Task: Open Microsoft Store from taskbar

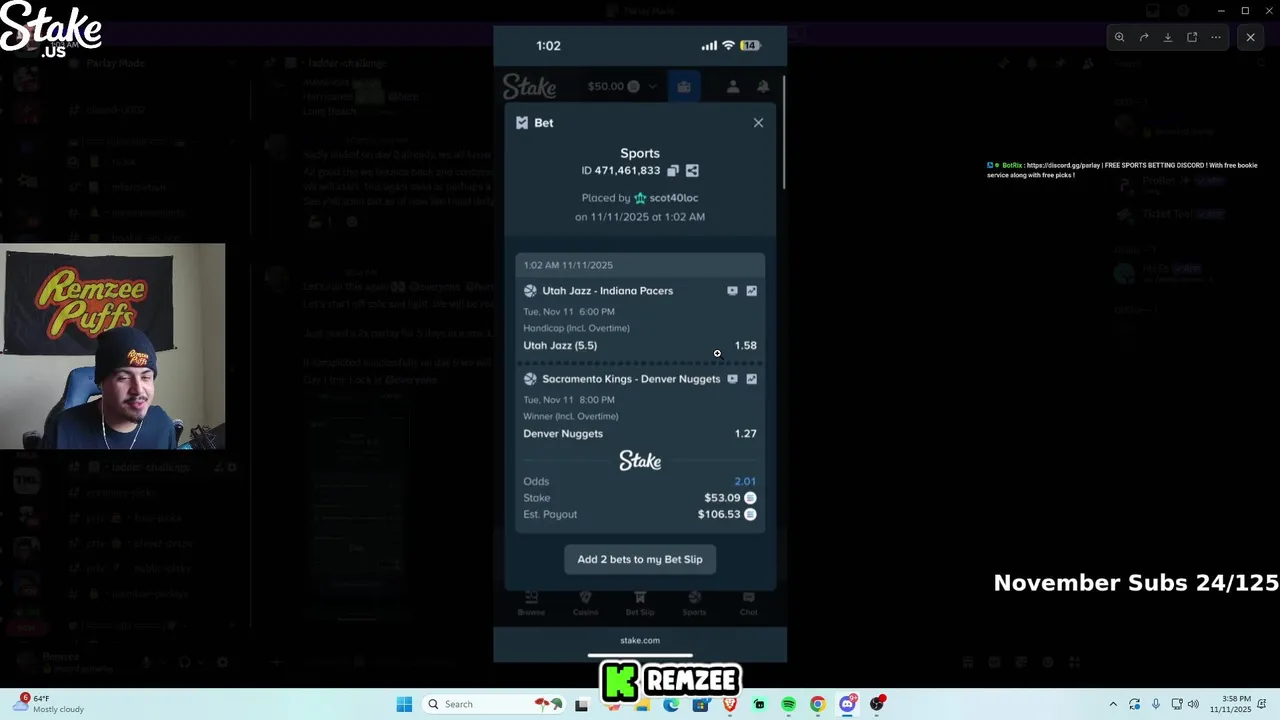Action: (x=700, y=704)
